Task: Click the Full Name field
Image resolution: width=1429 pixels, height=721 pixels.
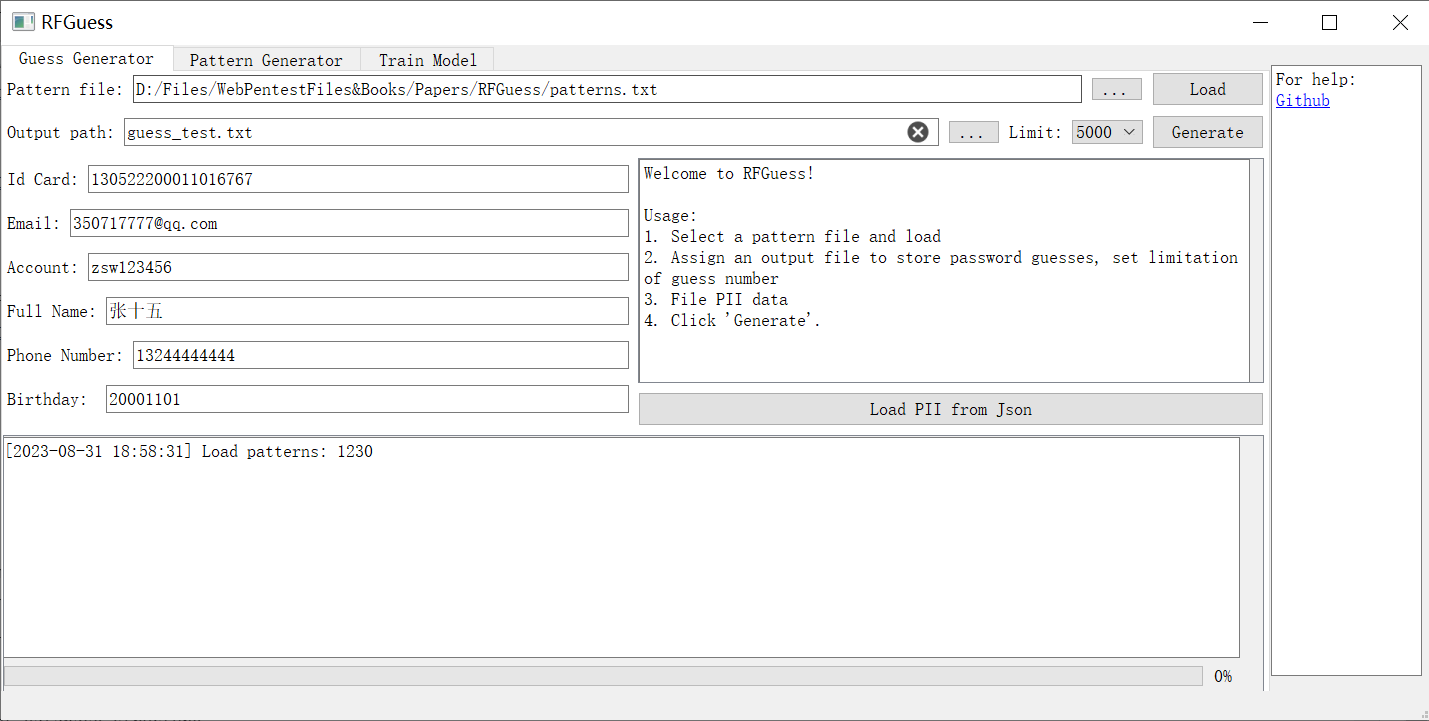Action: click(x=367, y=311)
